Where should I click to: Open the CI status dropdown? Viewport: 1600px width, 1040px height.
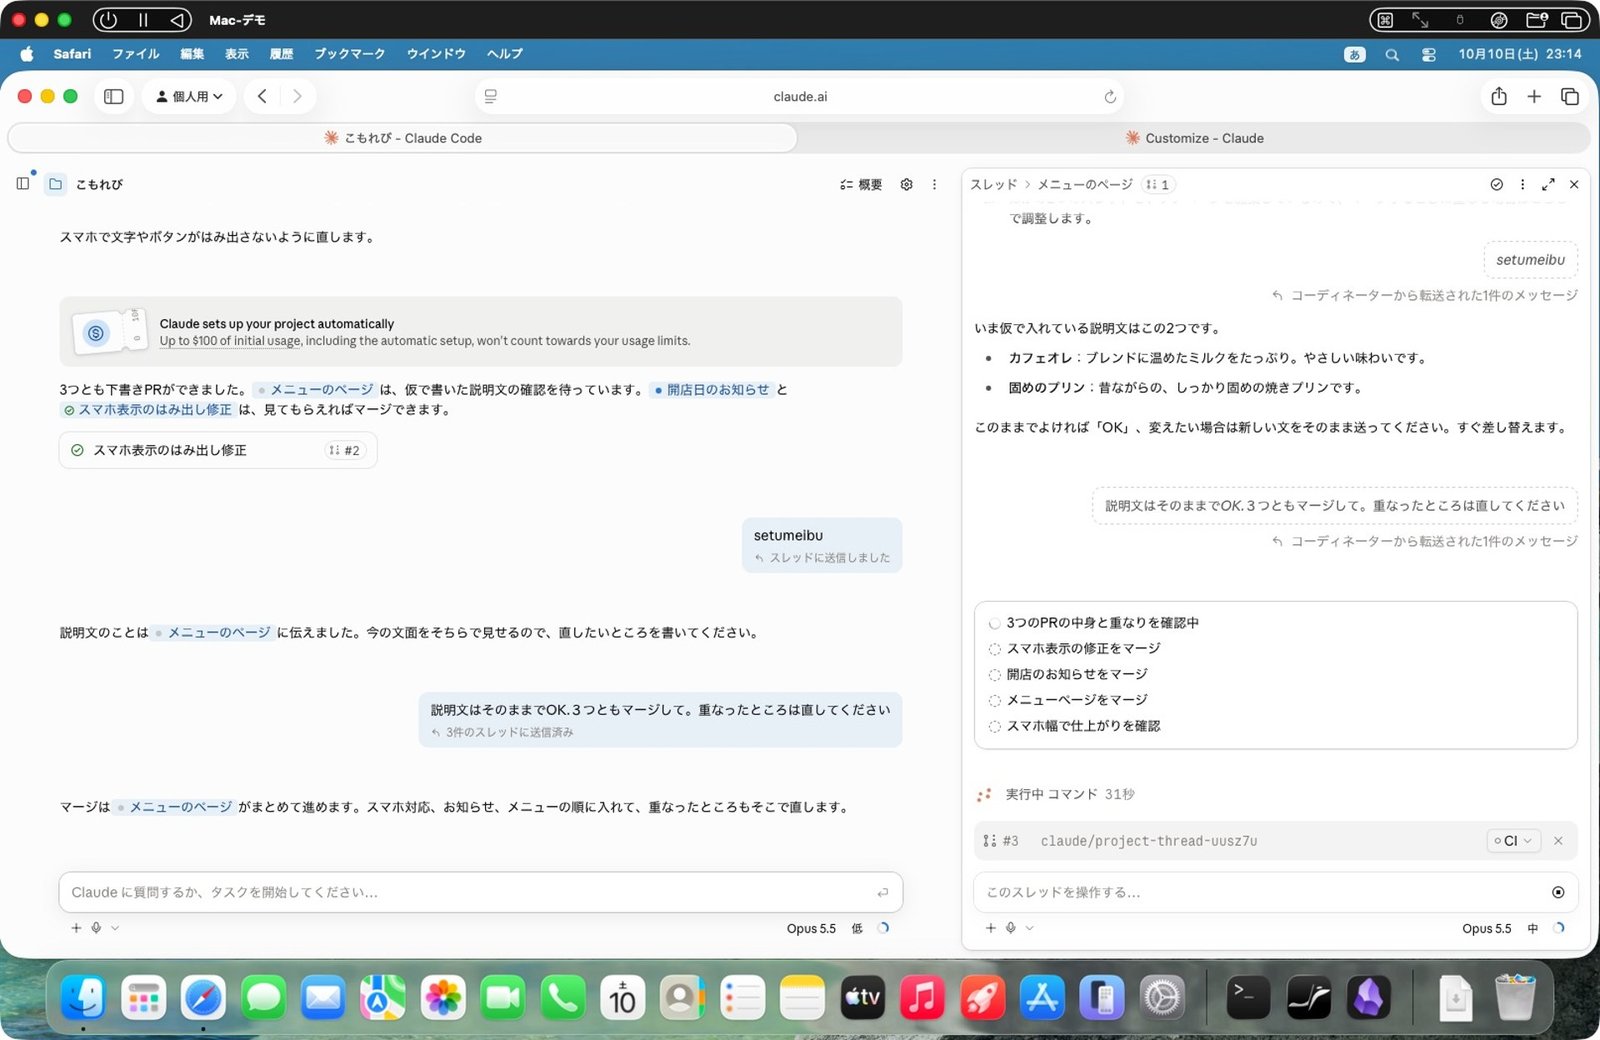tap(1513, 841)
